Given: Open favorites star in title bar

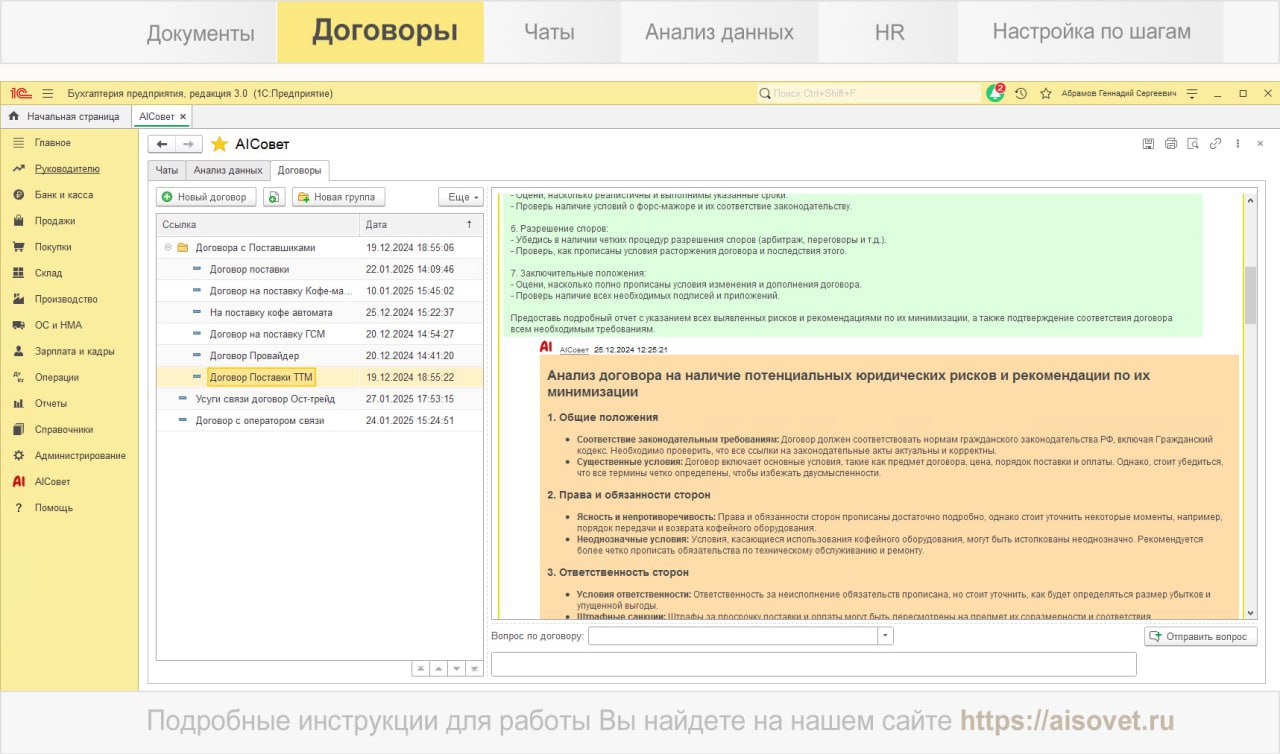Looking at the screenshot, I should [1046, 93].
